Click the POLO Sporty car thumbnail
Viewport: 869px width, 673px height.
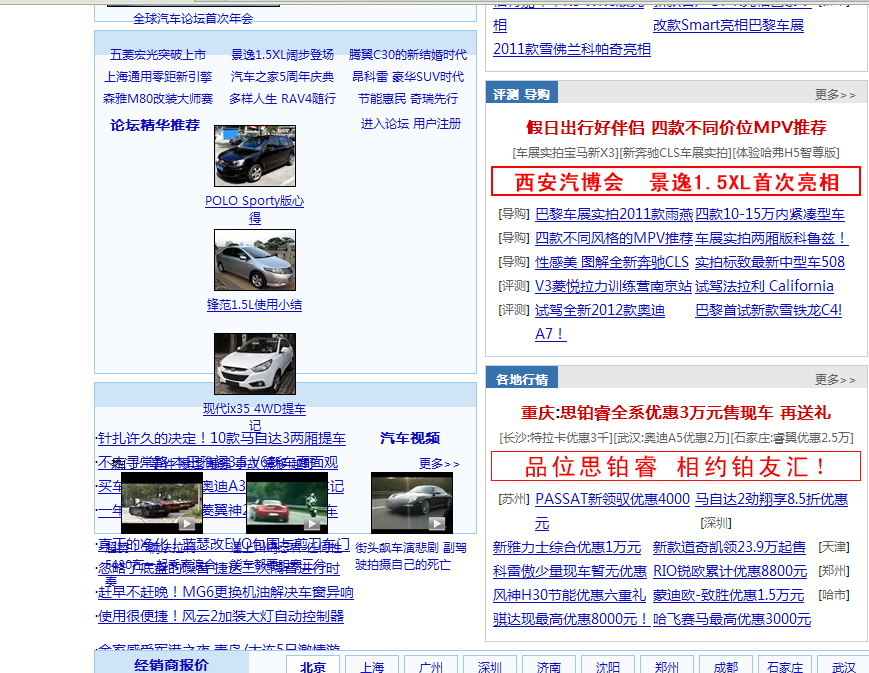[x=255, y=156]
